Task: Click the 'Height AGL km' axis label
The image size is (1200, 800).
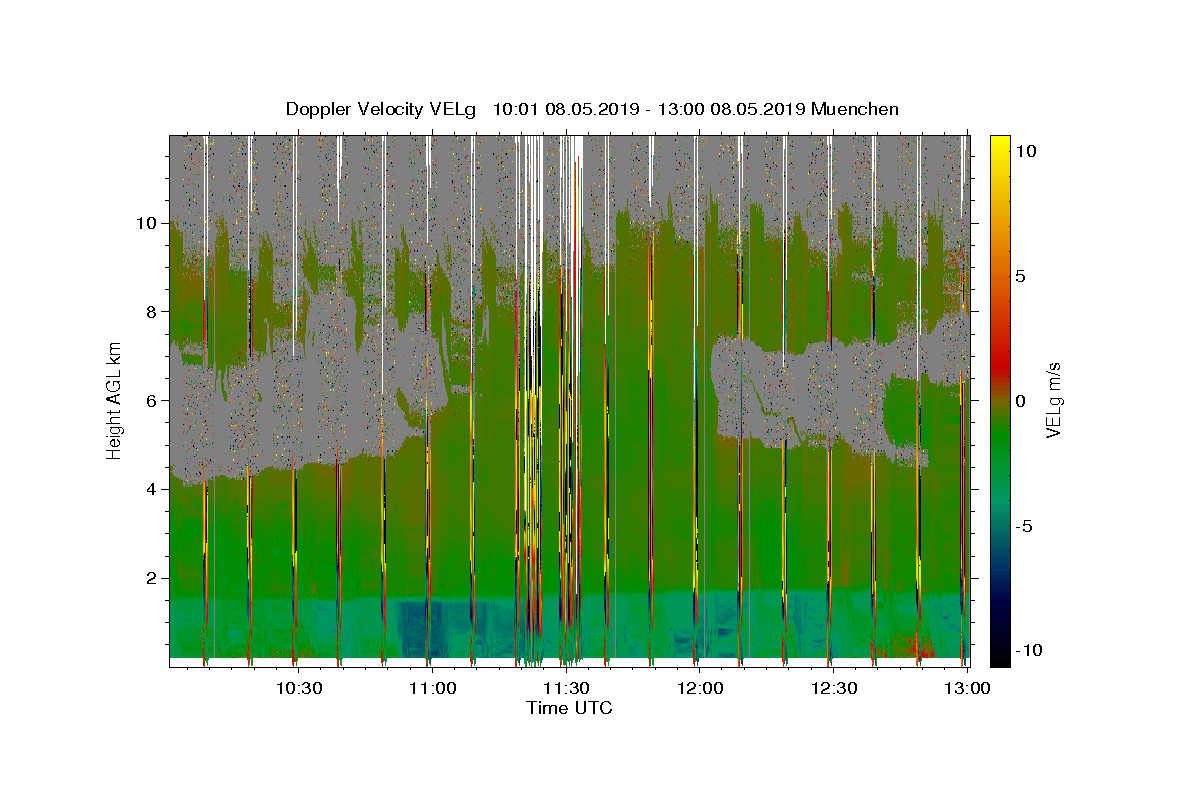Action: 114,399
